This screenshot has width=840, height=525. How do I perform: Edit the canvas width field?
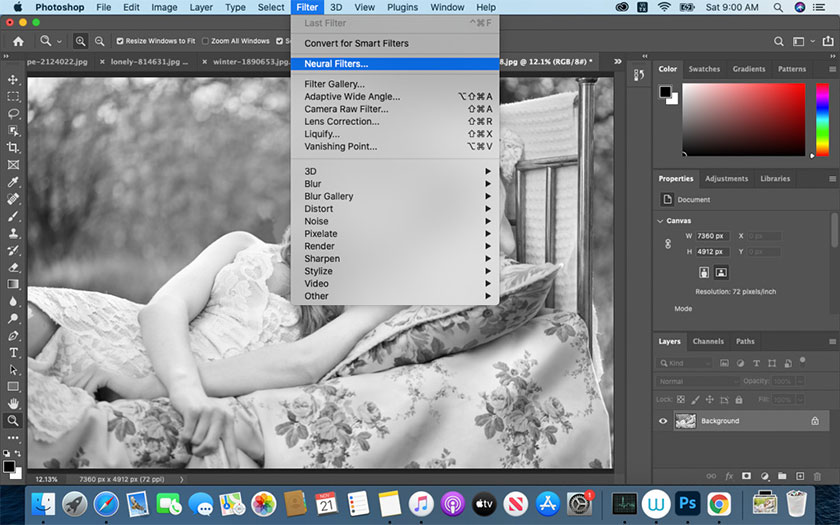pos(710,236)
